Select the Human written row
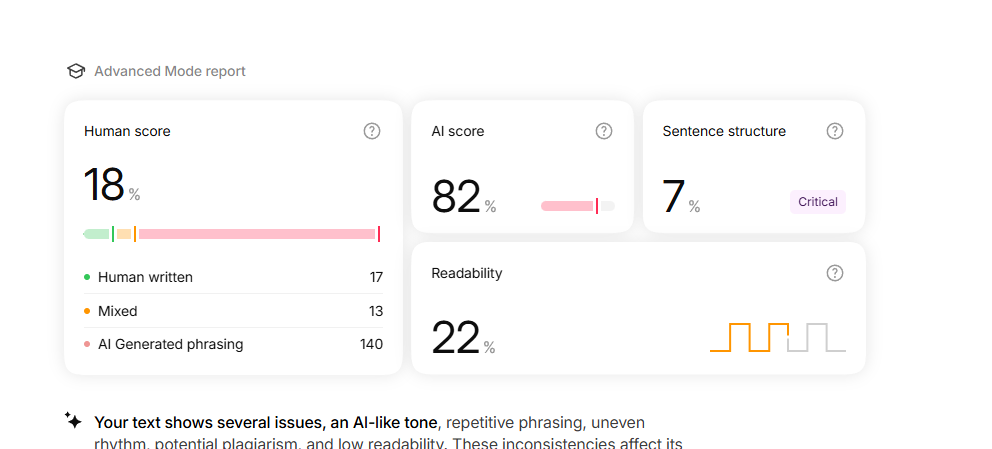This screenshot has width=992, height=449. [233, 277]
